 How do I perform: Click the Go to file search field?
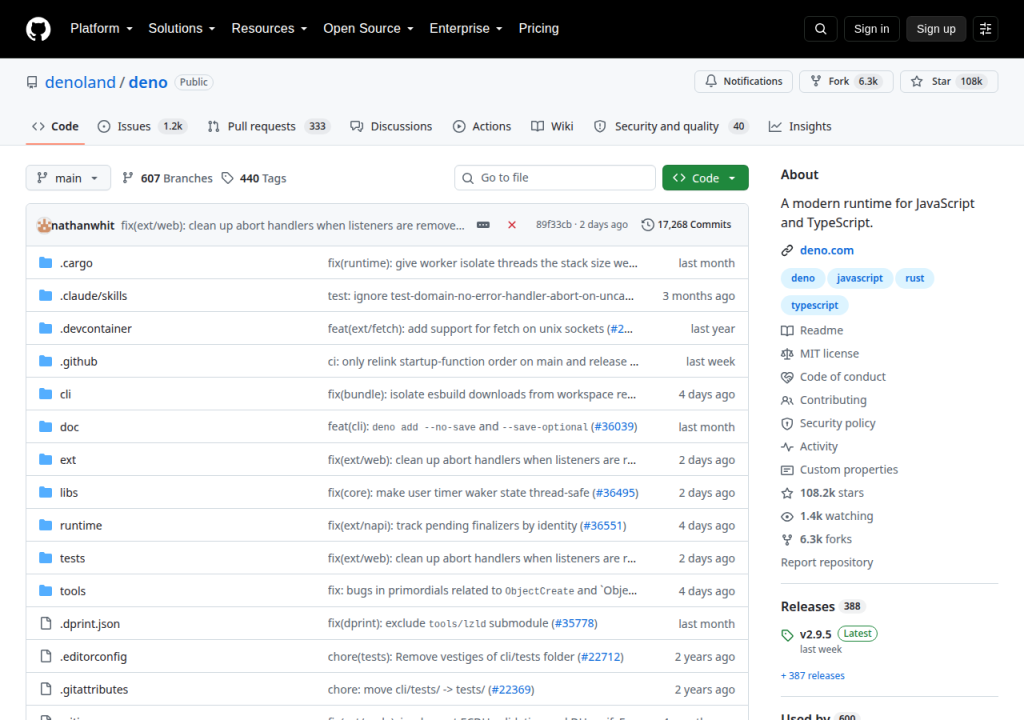coord(554,178)
